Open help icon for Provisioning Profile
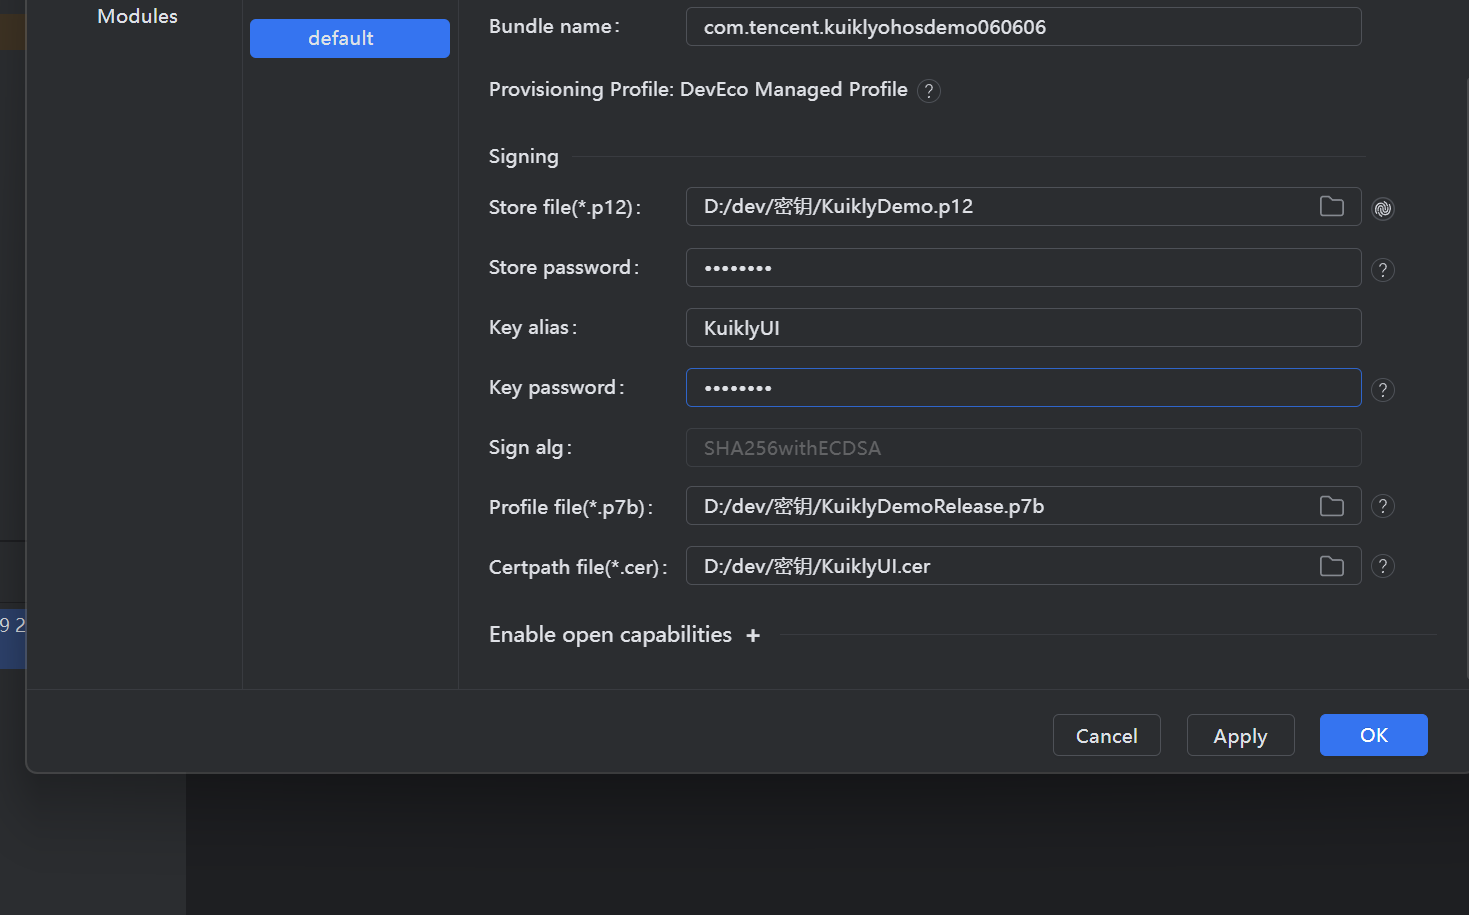Viewport: 1469px width, 915px height. [929, 91]
